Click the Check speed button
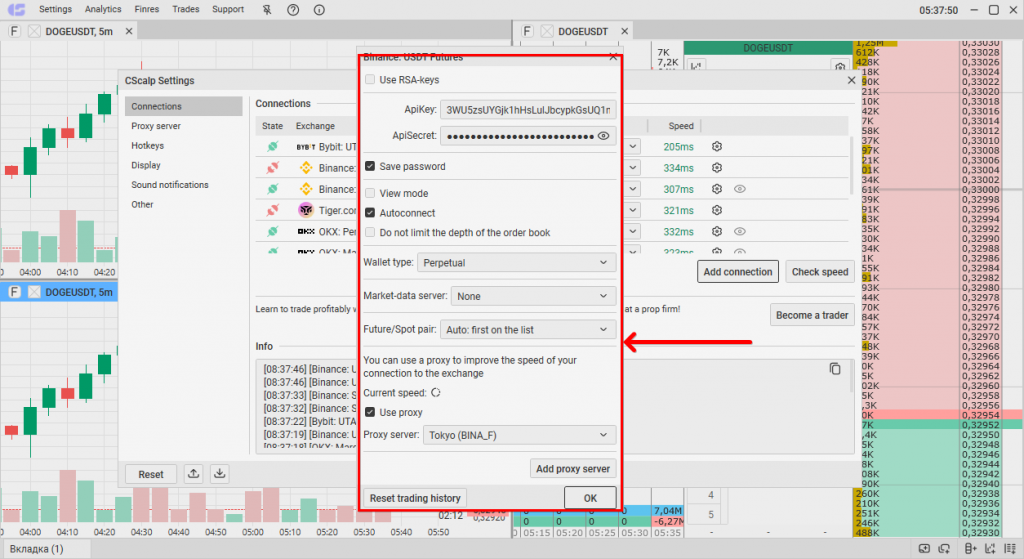The width and height of the screenshot is (1024, 559). point(820,272)
